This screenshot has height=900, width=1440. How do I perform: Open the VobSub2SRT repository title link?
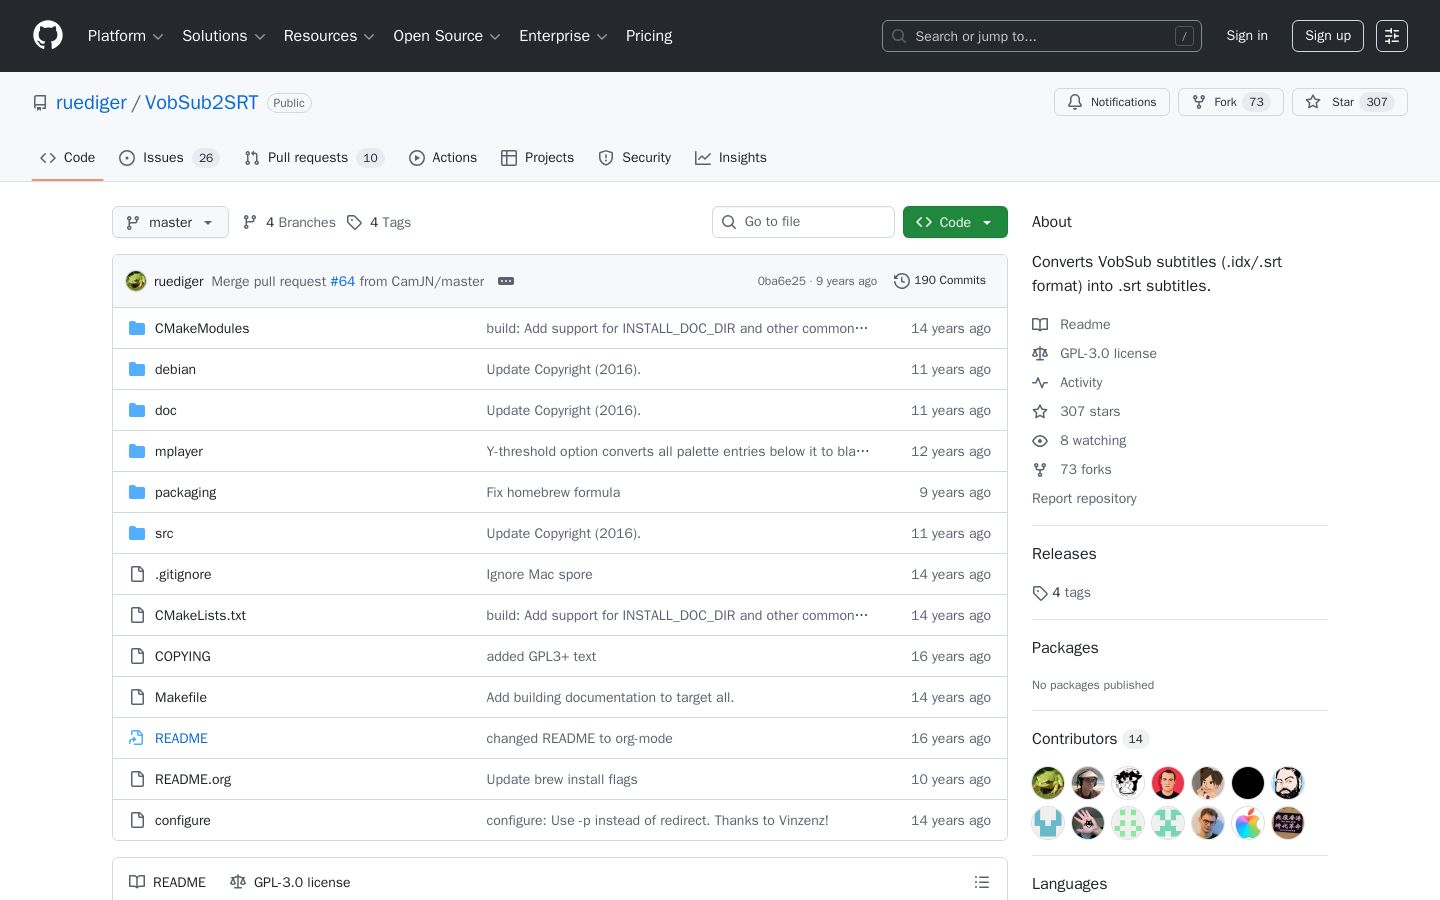click(x=201, y=103)
